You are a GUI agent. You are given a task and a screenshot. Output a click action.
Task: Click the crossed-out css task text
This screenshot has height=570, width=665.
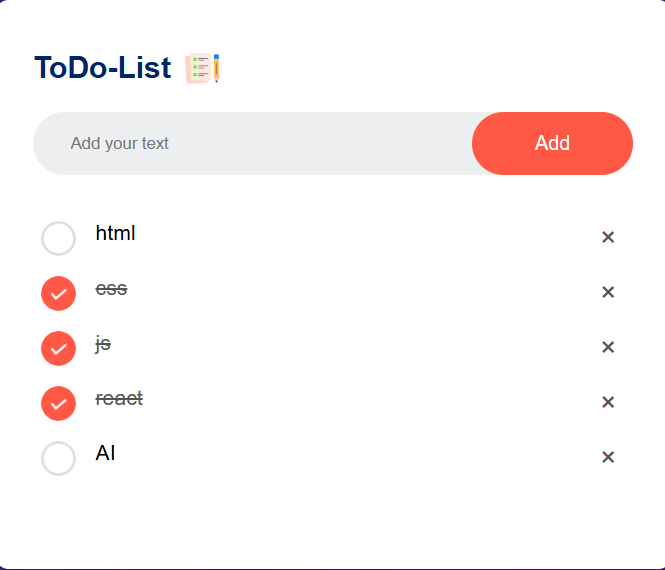[112, 289]
